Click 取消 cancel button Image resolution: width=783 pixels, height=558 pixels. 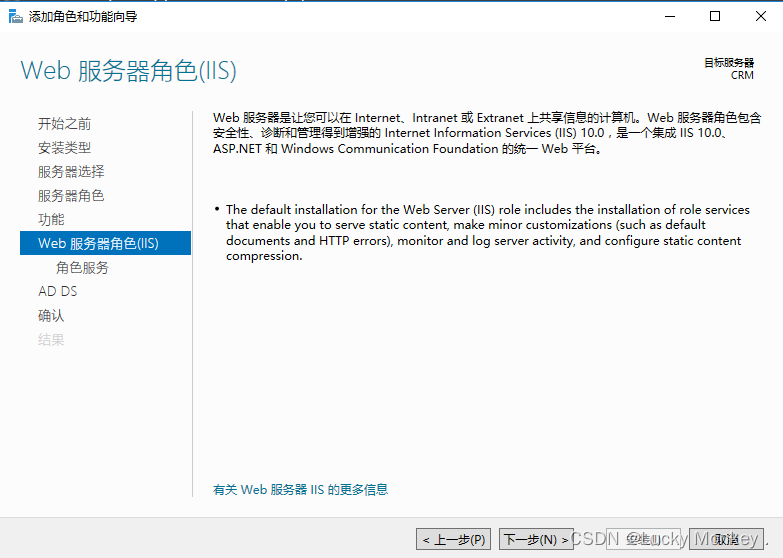click(726, 539)
